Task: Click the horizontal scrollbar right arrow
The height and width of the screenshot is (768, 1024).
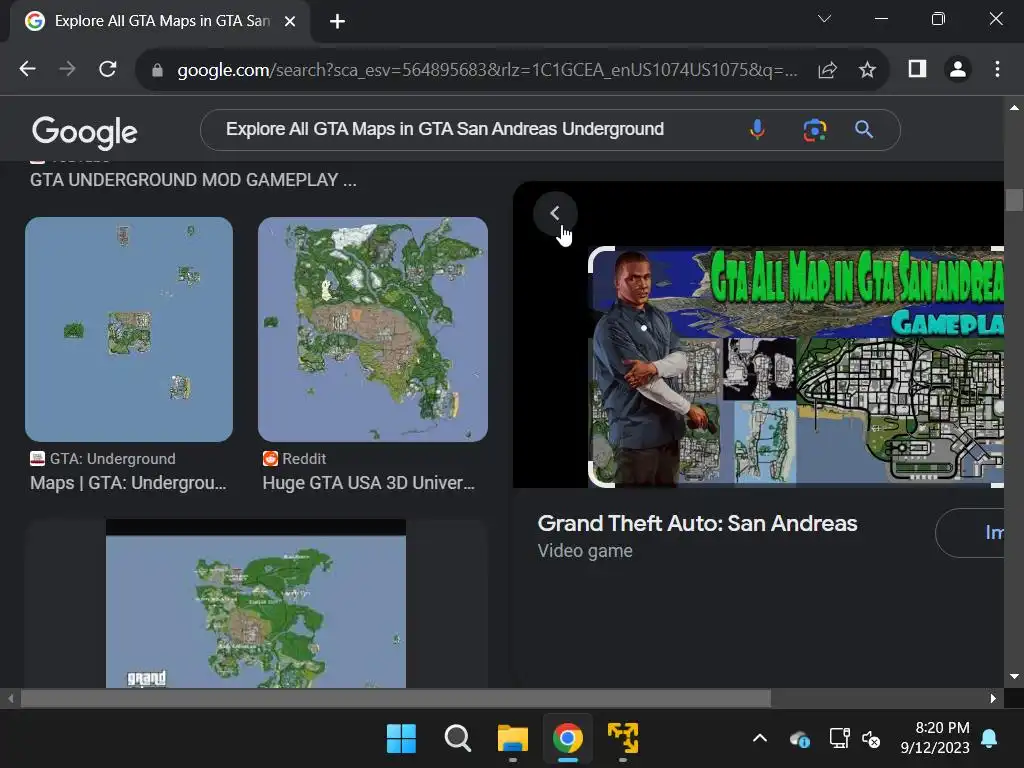Action: tap(993, 698)
